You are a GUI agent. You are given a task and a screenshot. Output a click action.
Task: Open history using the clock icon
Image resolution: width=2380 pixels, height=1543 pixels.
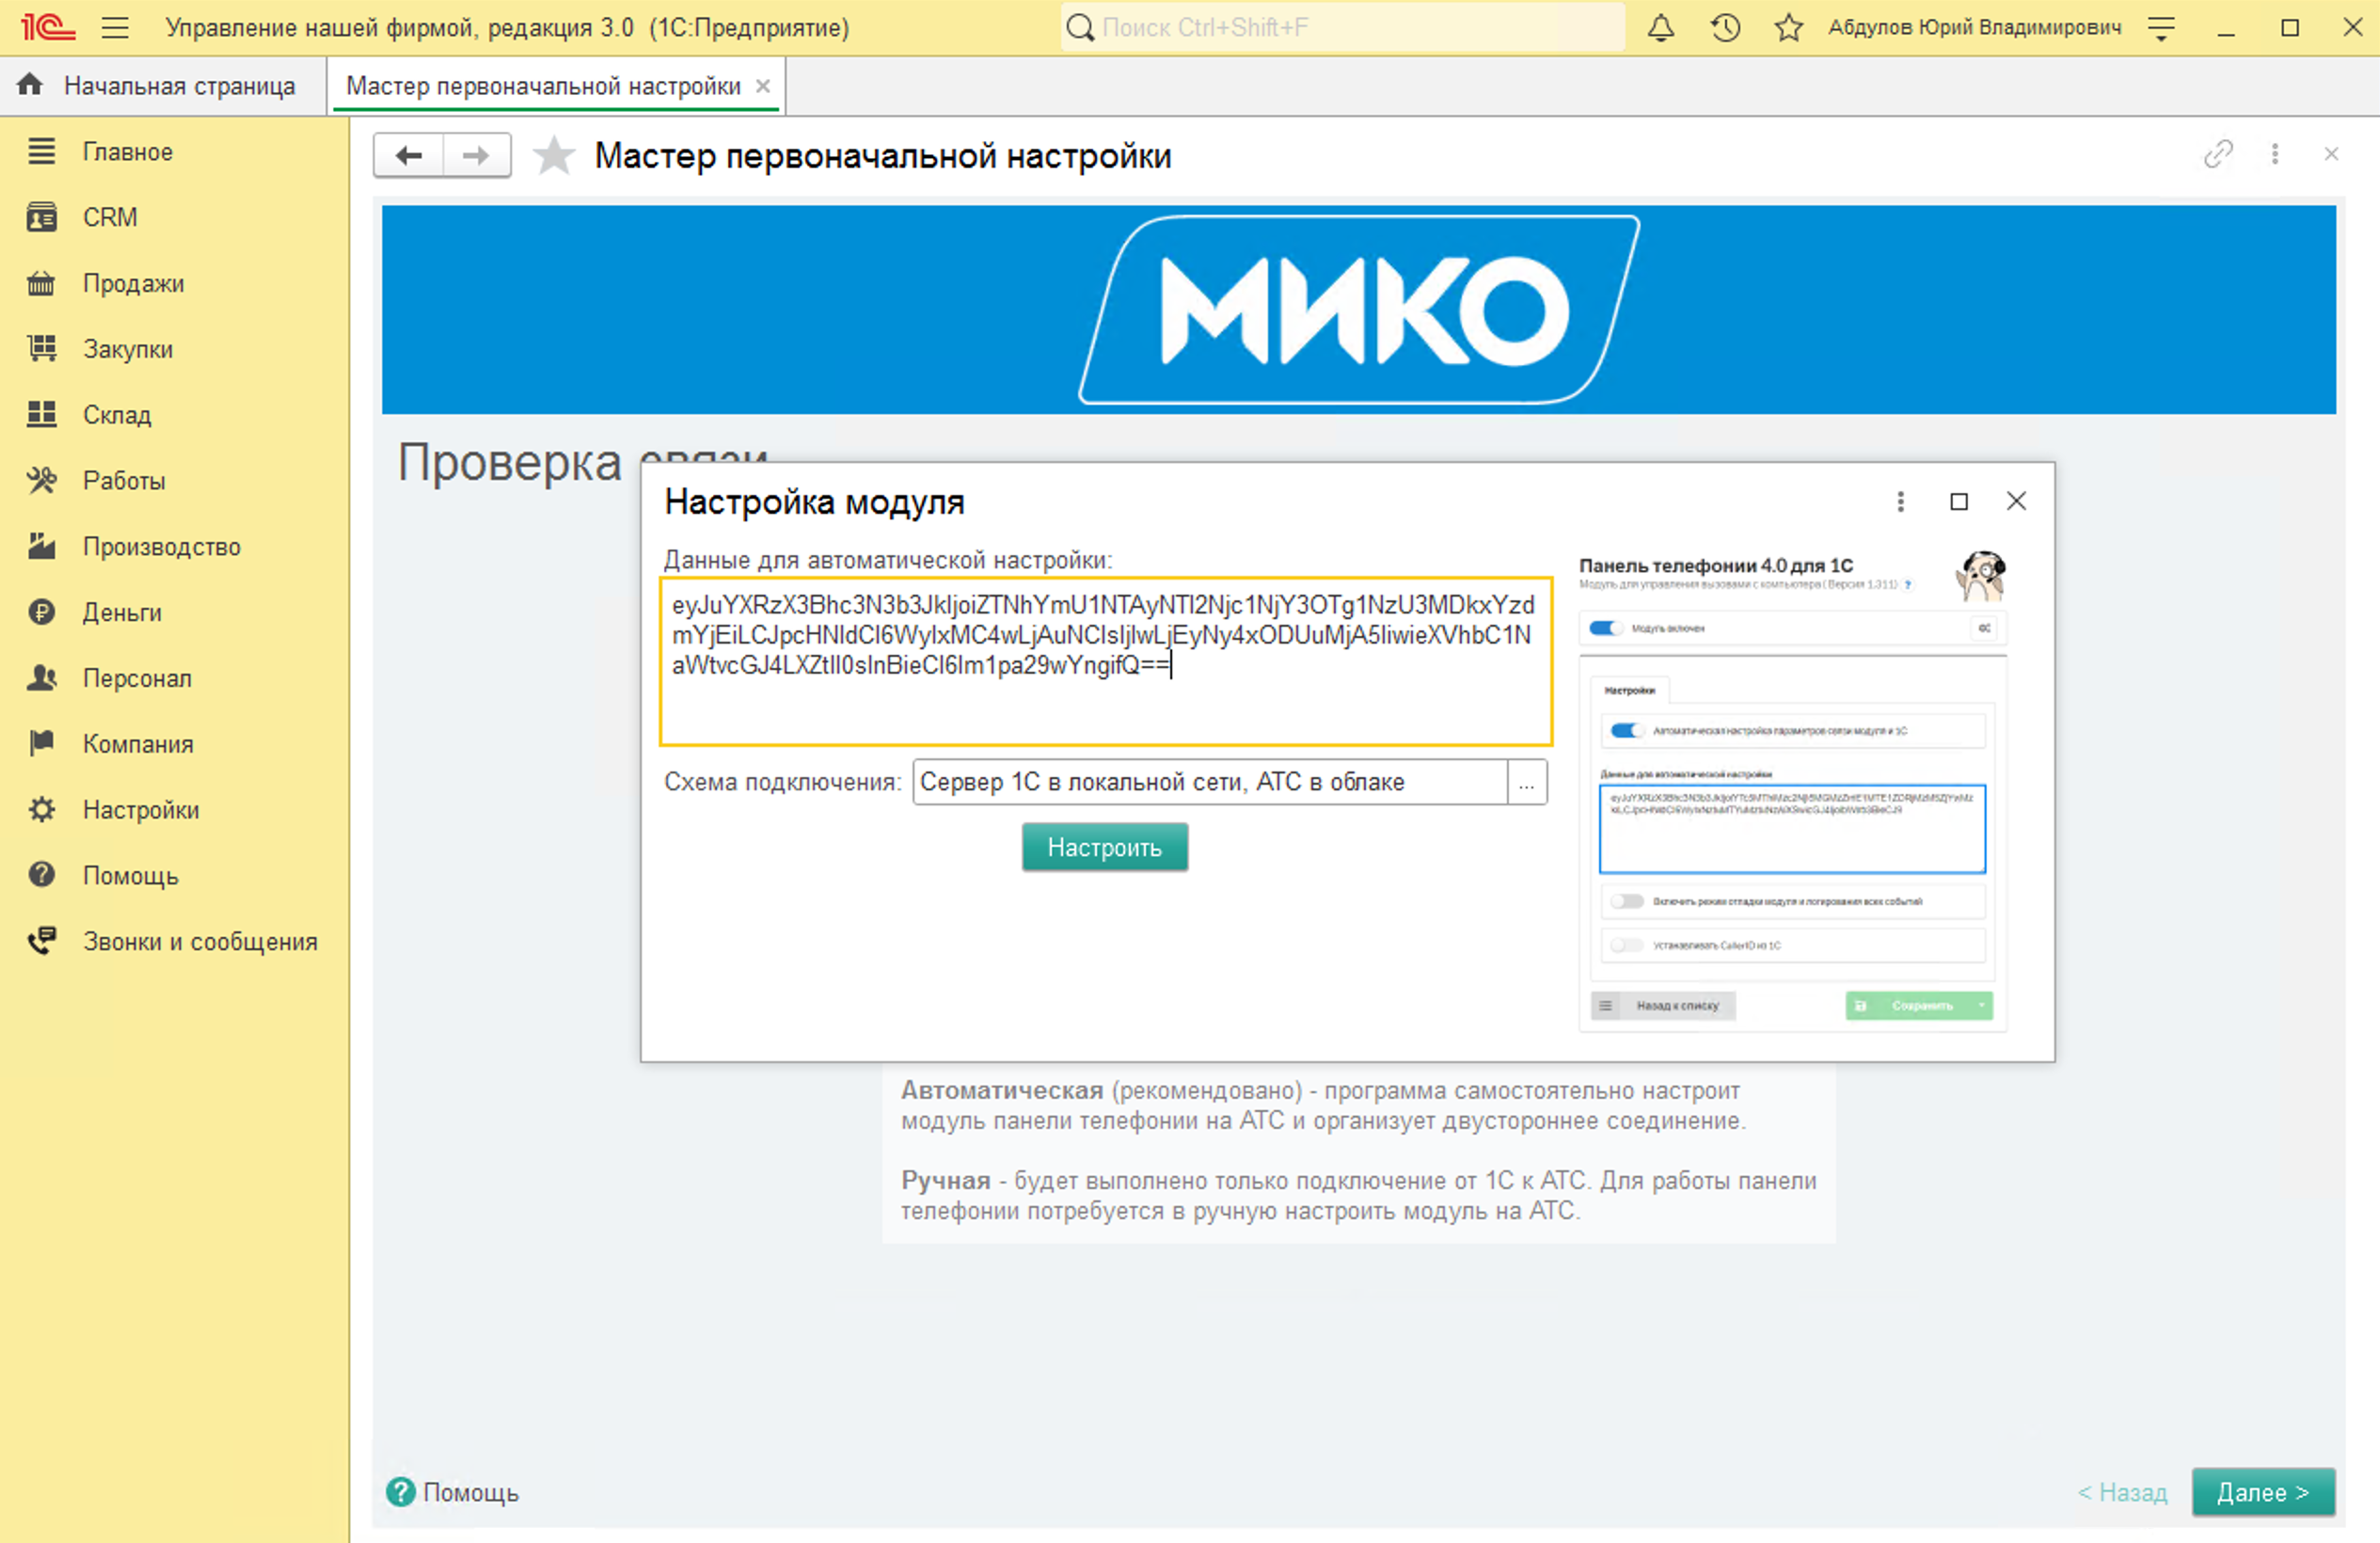tap(1724, 27)
